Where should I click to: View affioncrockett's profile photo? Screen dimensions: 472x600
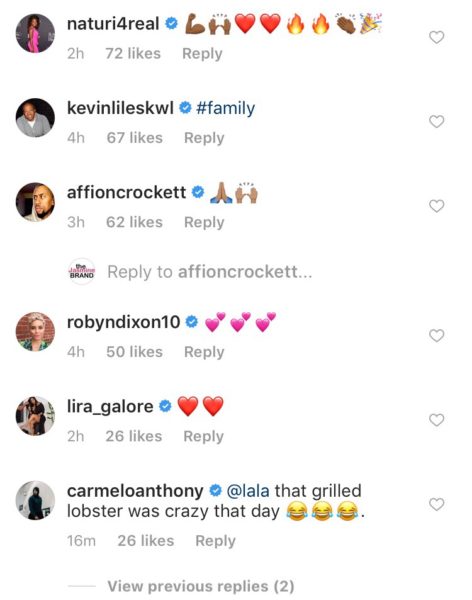click(x=35, y=202)
